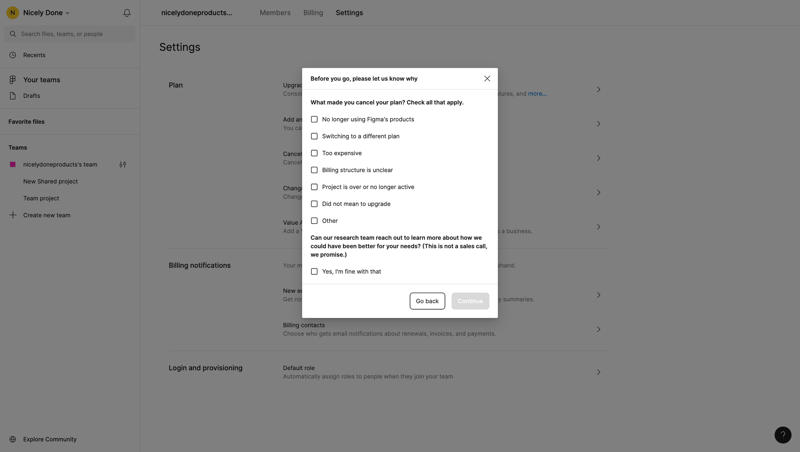The height and width of the screenshot is (452, 800).
Task: Close the cancellation survey dialog
Action: pyautogui.click(x=487, y=79)
